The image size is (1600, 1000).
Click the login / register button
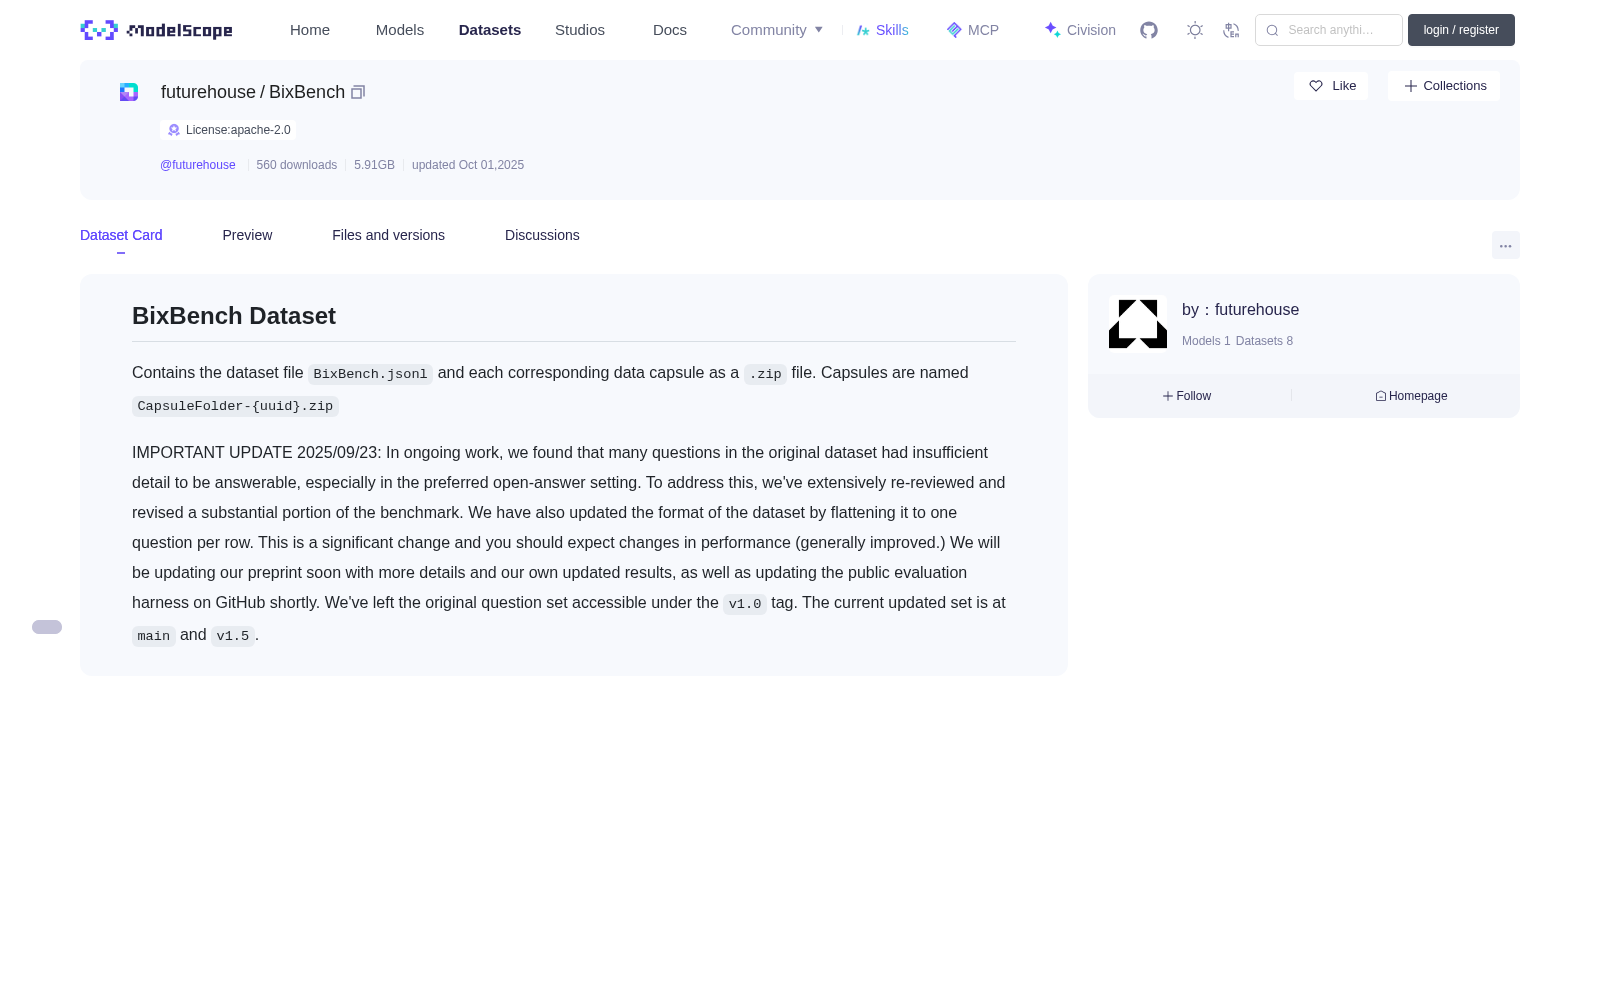click(1461, 30)
